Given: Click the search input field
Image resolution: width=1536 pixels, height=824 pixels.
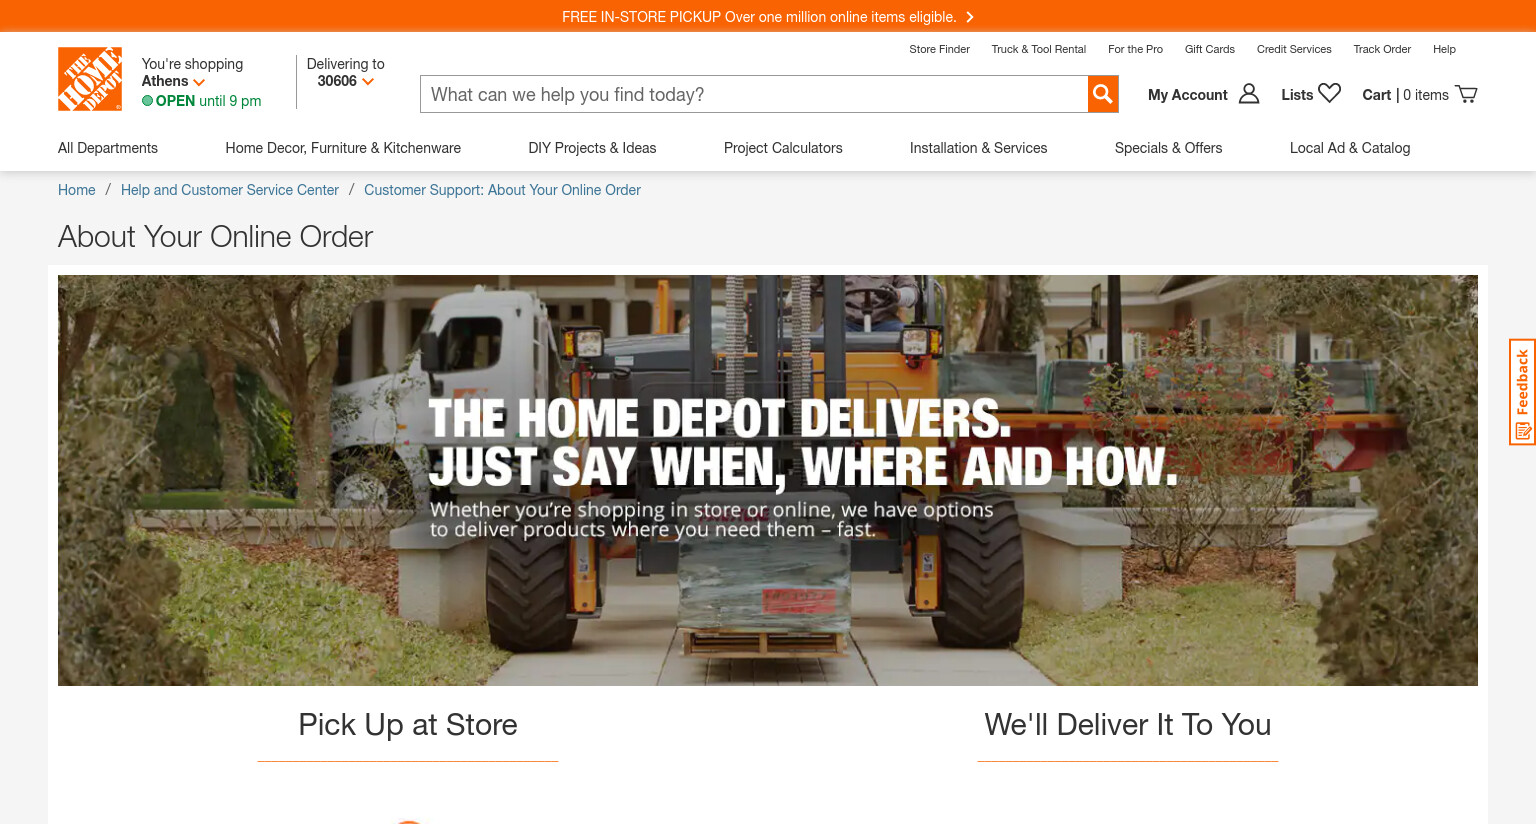Looking at the screenshot, I should (754, 94).
